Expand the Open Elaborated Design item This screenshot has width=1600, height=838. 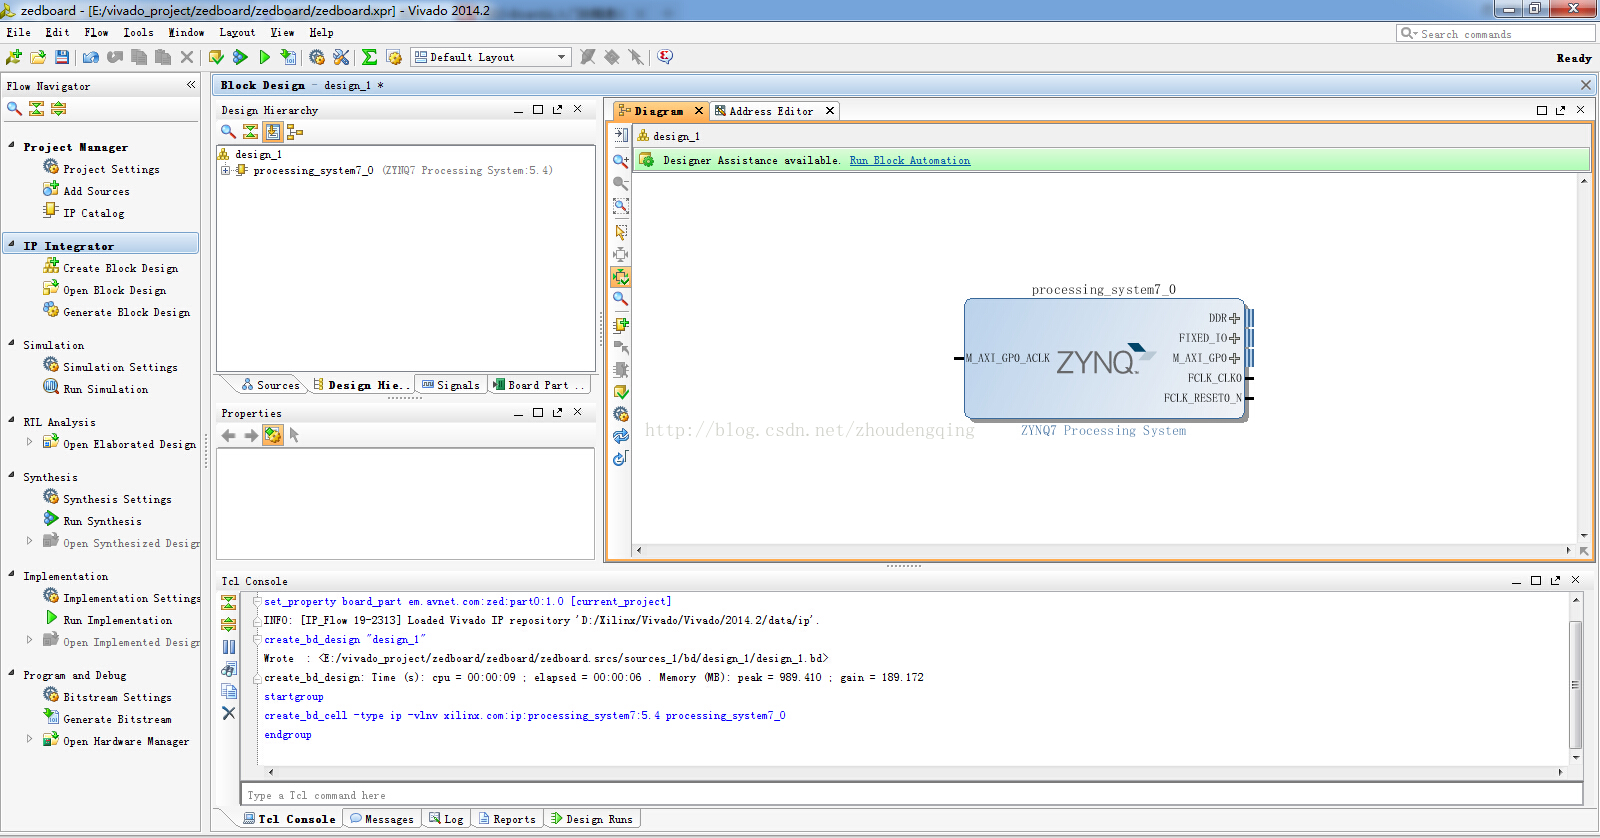(29, 441)
